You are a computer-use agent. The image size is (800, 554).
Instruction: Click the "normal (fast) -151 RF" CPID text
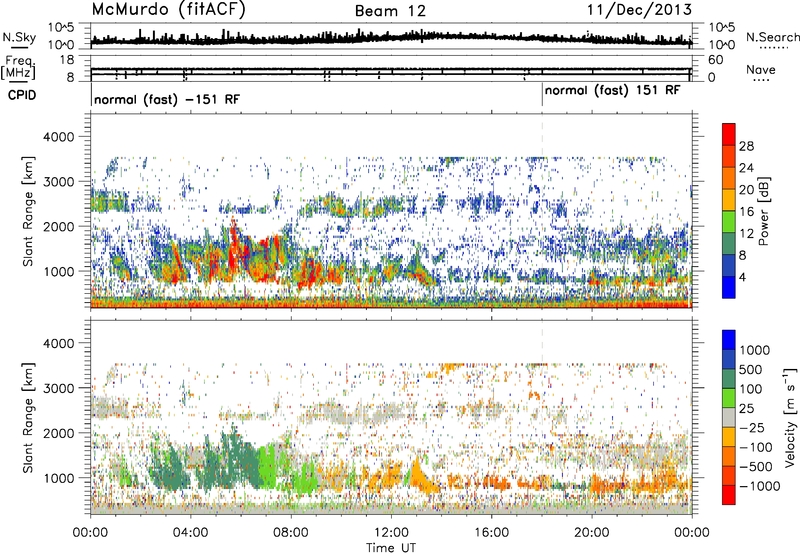click(x=167, y=99)
